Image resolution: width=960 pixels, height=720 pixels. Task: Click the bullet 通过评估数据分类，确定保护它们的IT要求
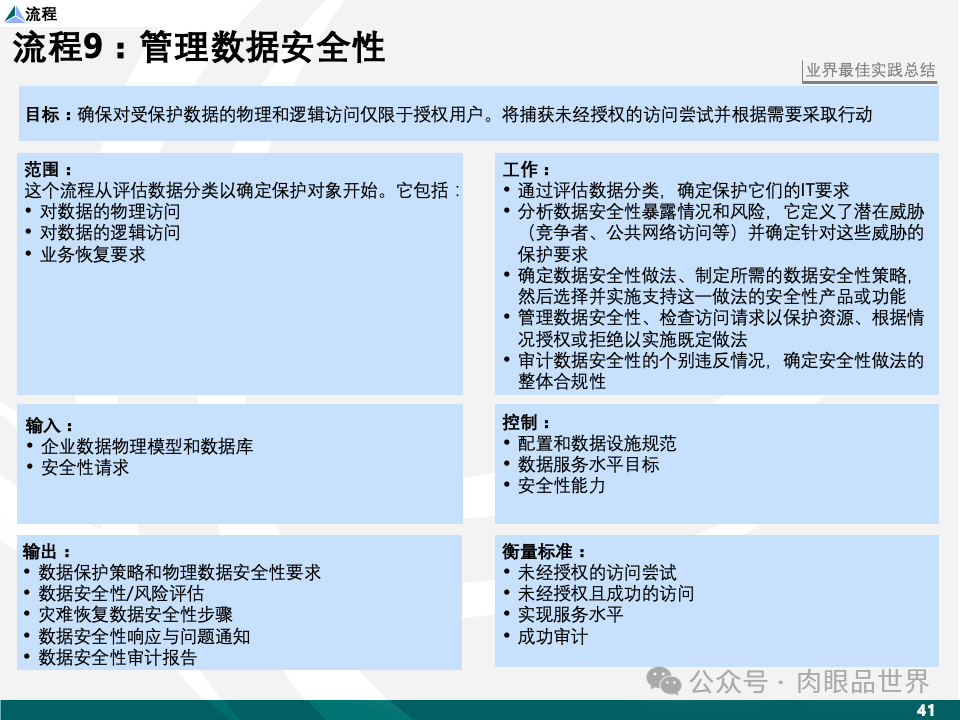(683, 190)
